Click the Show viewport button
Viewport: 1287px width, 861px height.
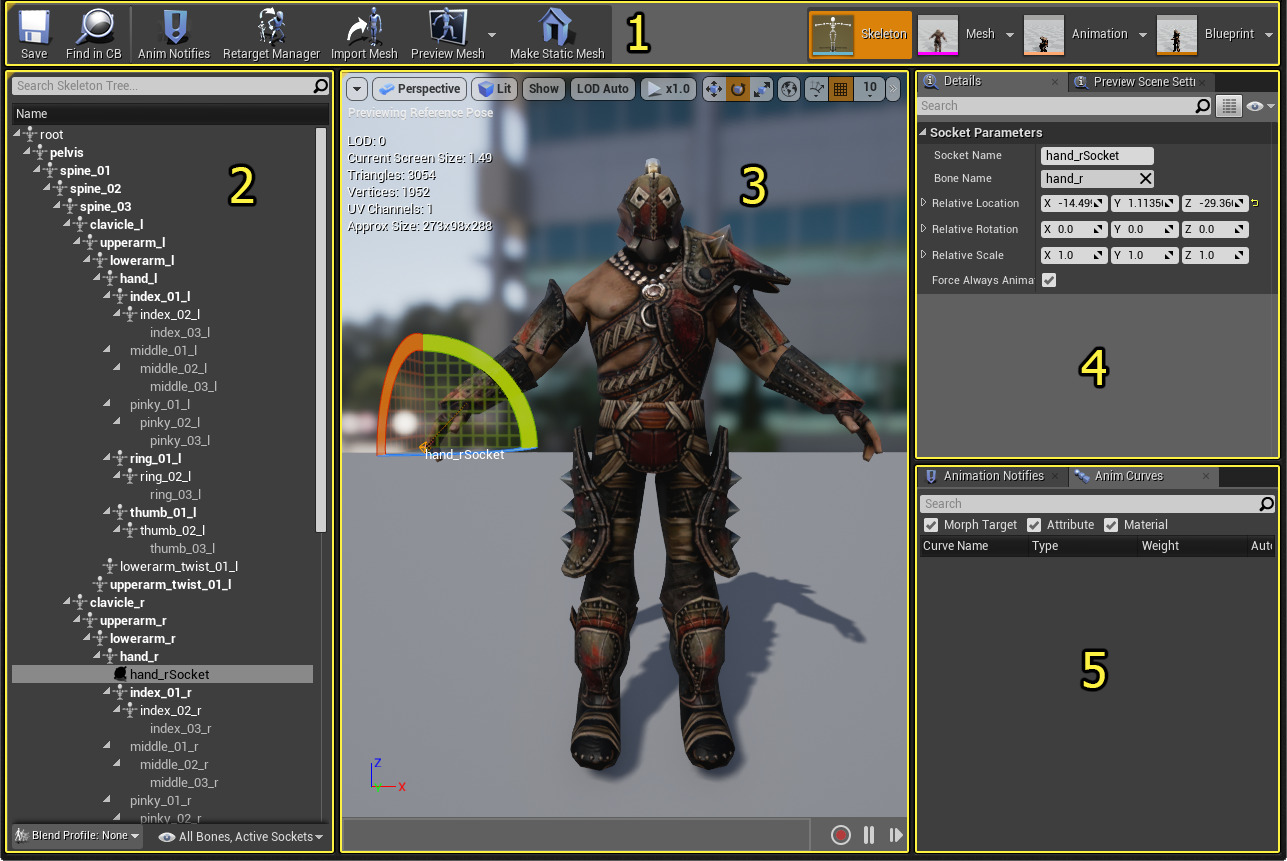tap(544, 89)
